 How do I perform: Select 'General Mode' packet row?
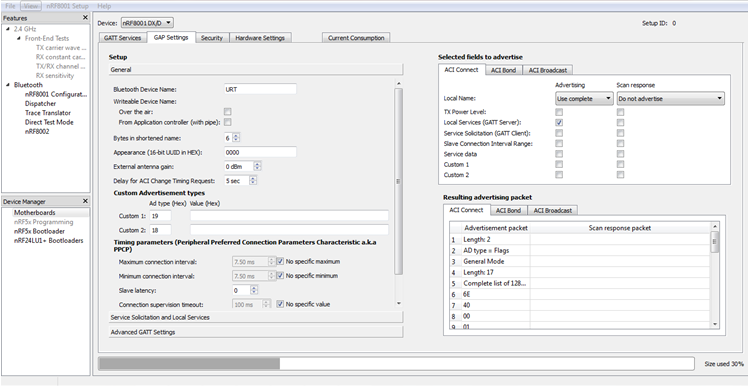tap(496, 262)
